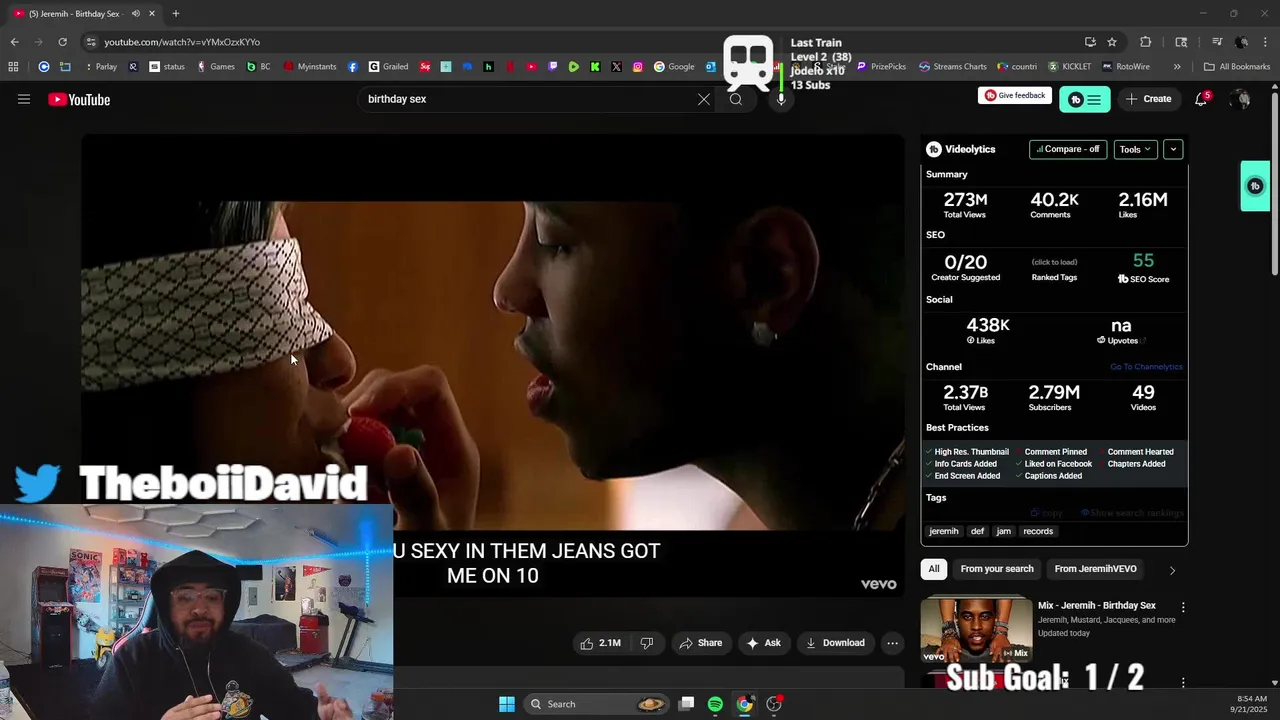Open the All Bookmarks folder
The height and width of the screenshot is (720, 1280).
pos(1237,67)
